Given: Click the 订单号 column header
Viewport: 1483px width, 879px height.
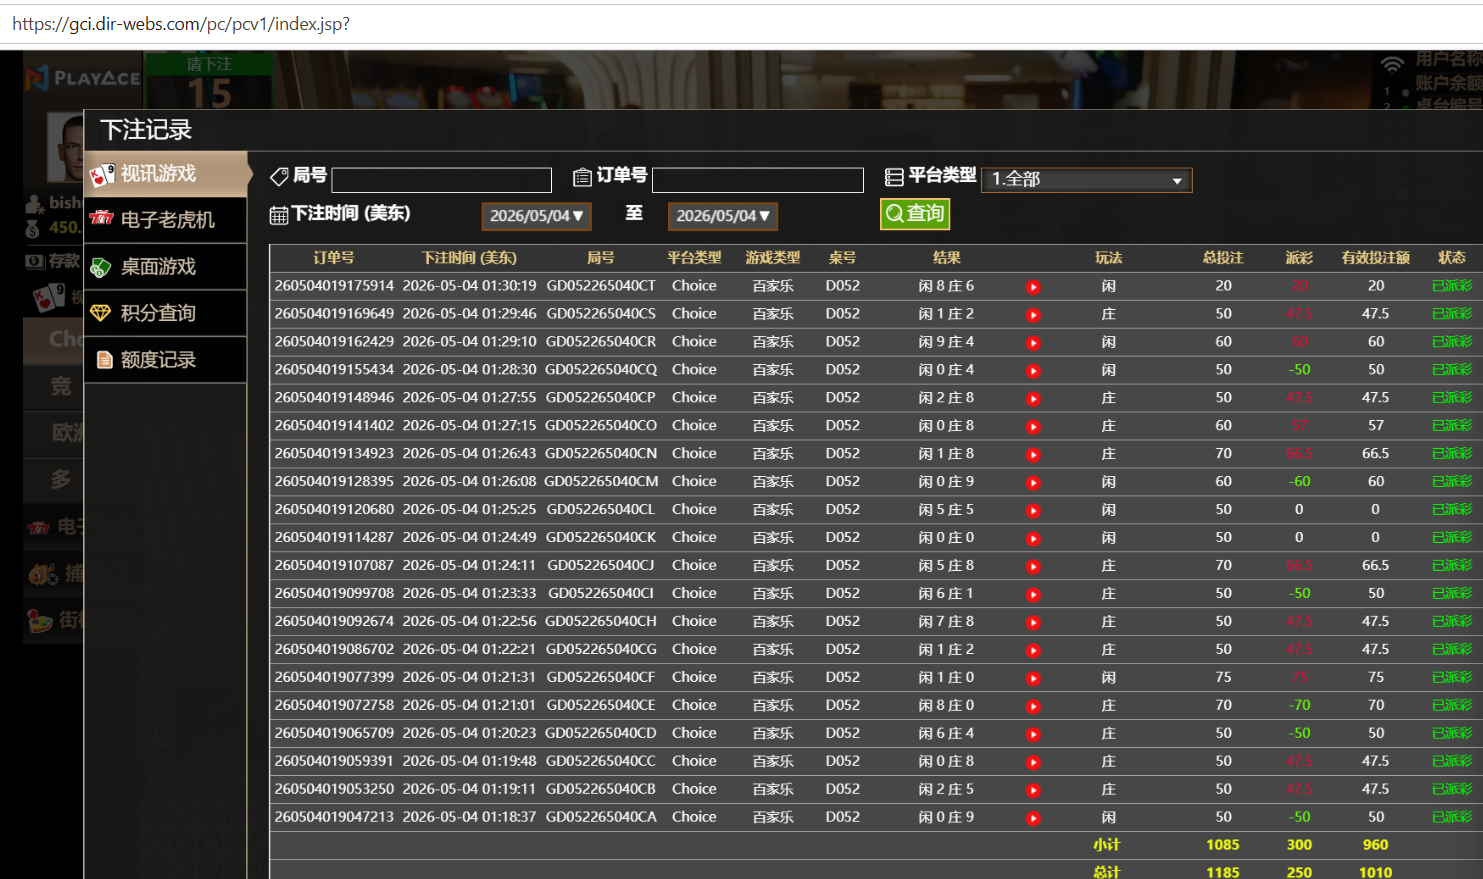Looking at the screenshot, I should pos(334,258).
